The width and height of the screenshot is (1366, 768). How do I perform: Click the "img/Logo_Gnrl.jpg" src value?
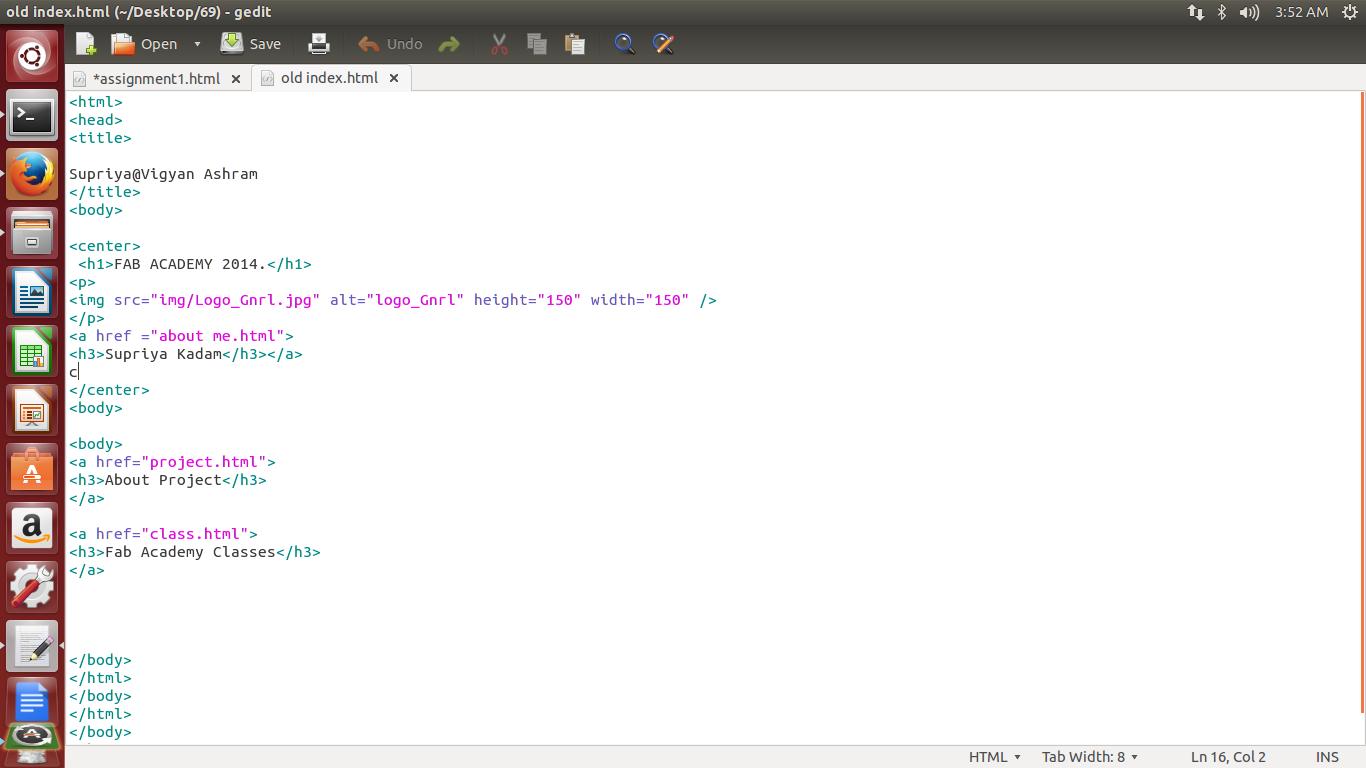235,300
